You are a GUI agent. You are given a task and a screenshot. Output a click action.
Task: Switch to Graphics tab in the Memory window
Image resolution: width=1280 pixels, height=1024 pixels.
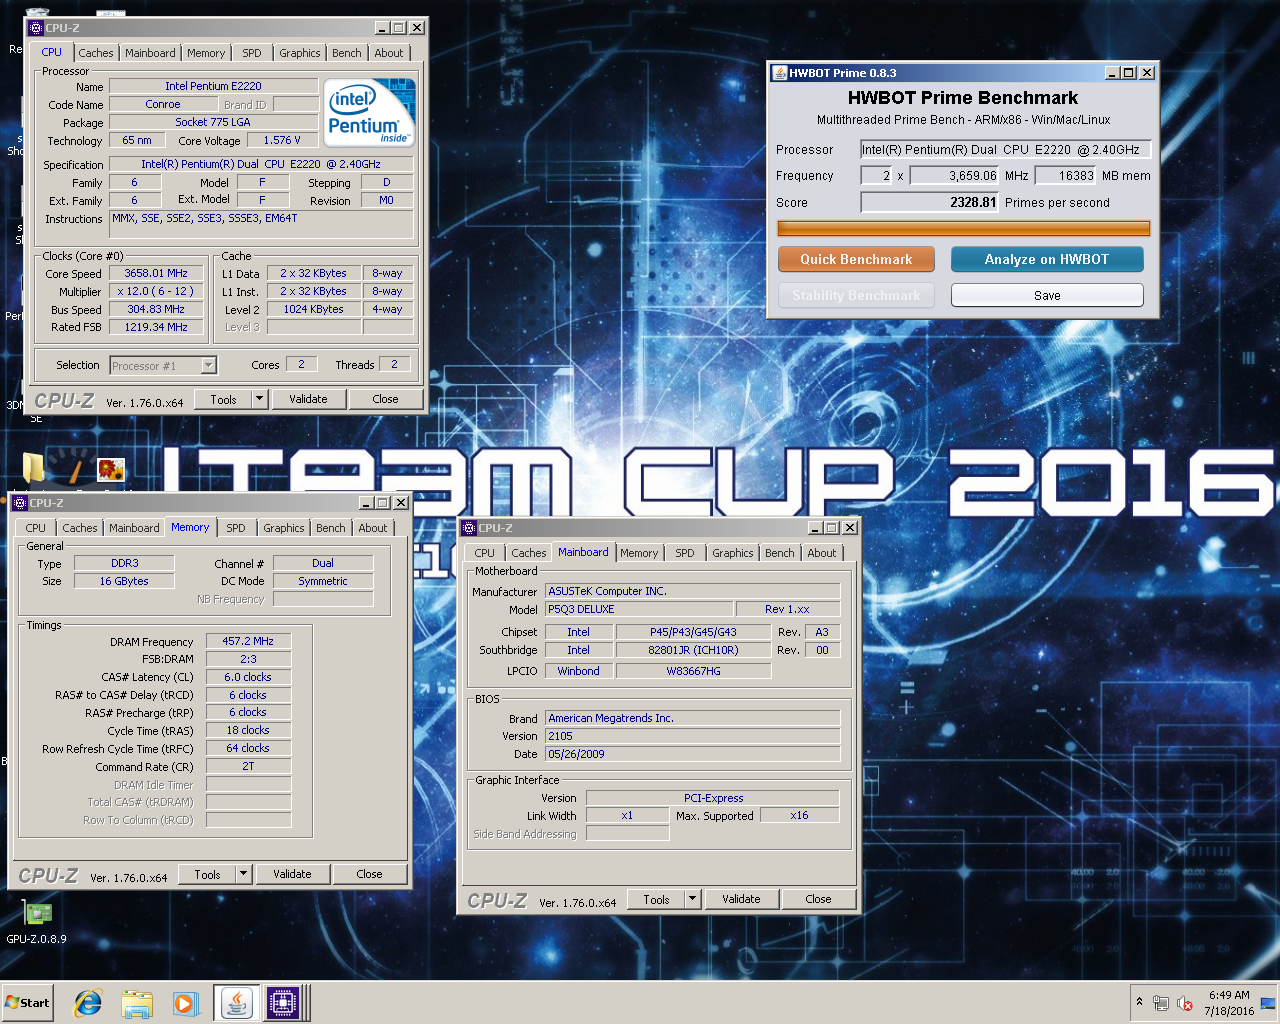pyautogui.click(x=284, y=528)
